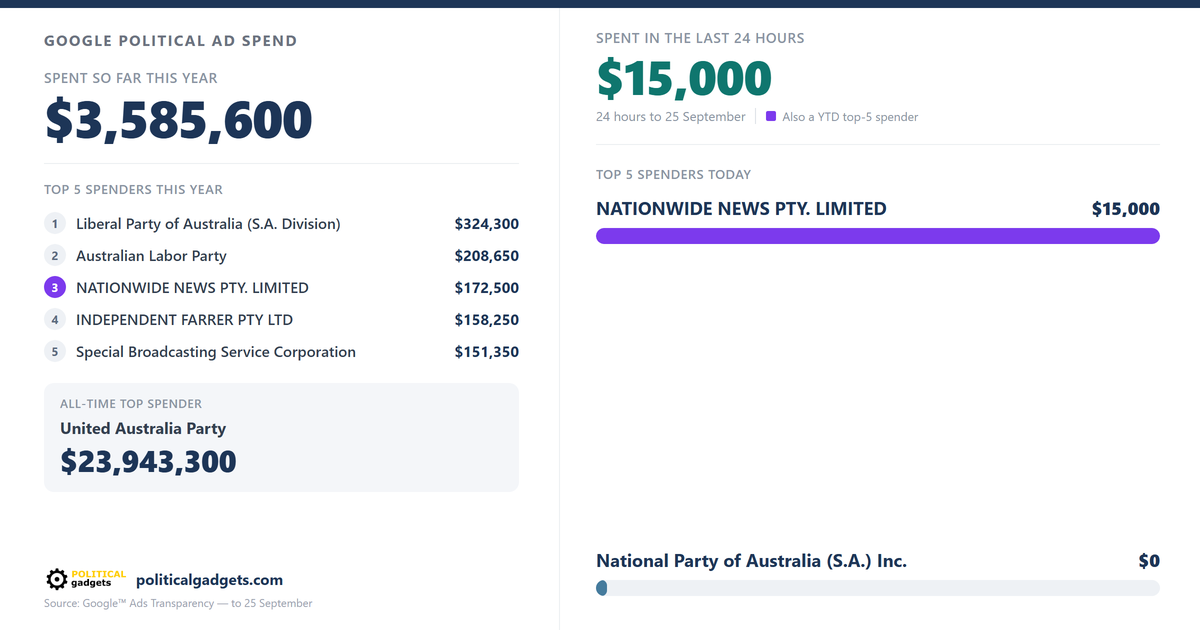Click the purple legend square for YTD top-5 spender
The width and height of the screenshot is (1200, 630).
[x=771, y=116]
